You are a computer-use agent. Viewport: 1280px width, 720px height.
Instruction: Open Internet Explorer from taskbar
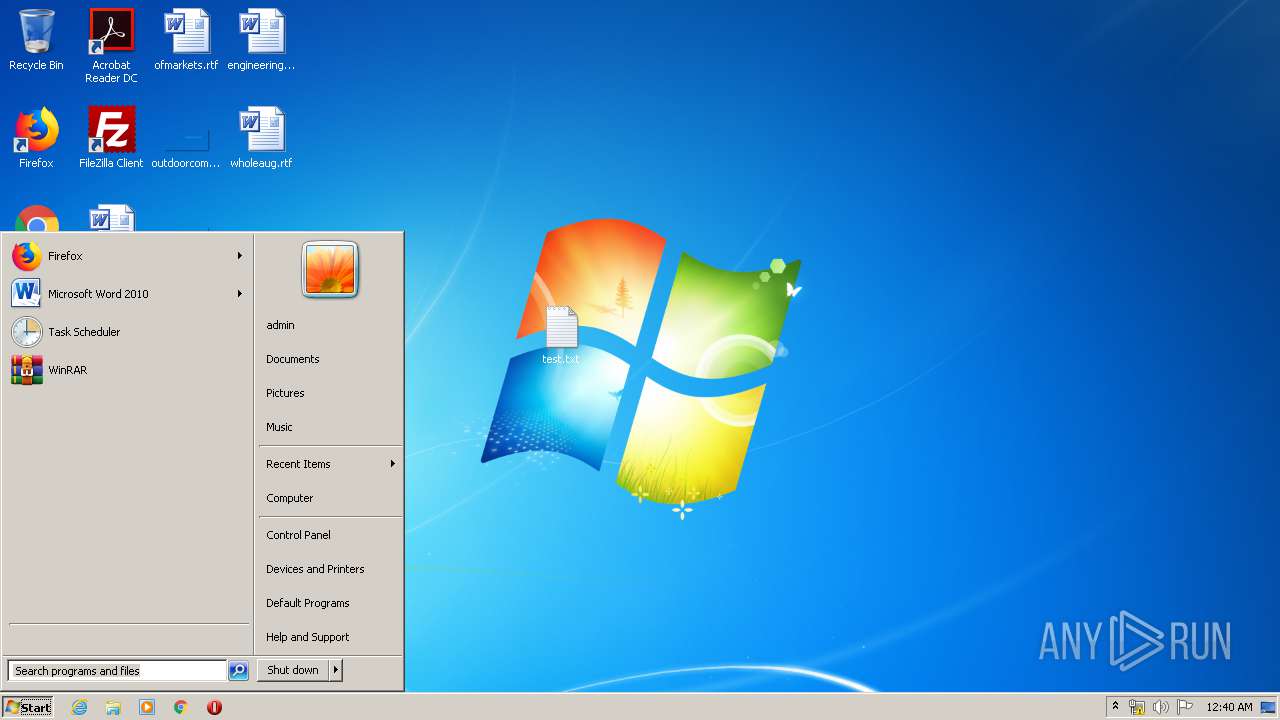[80, 707]
